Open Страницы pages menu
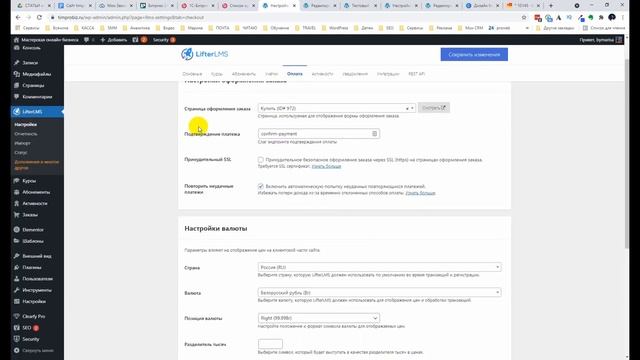 point(33,86)
